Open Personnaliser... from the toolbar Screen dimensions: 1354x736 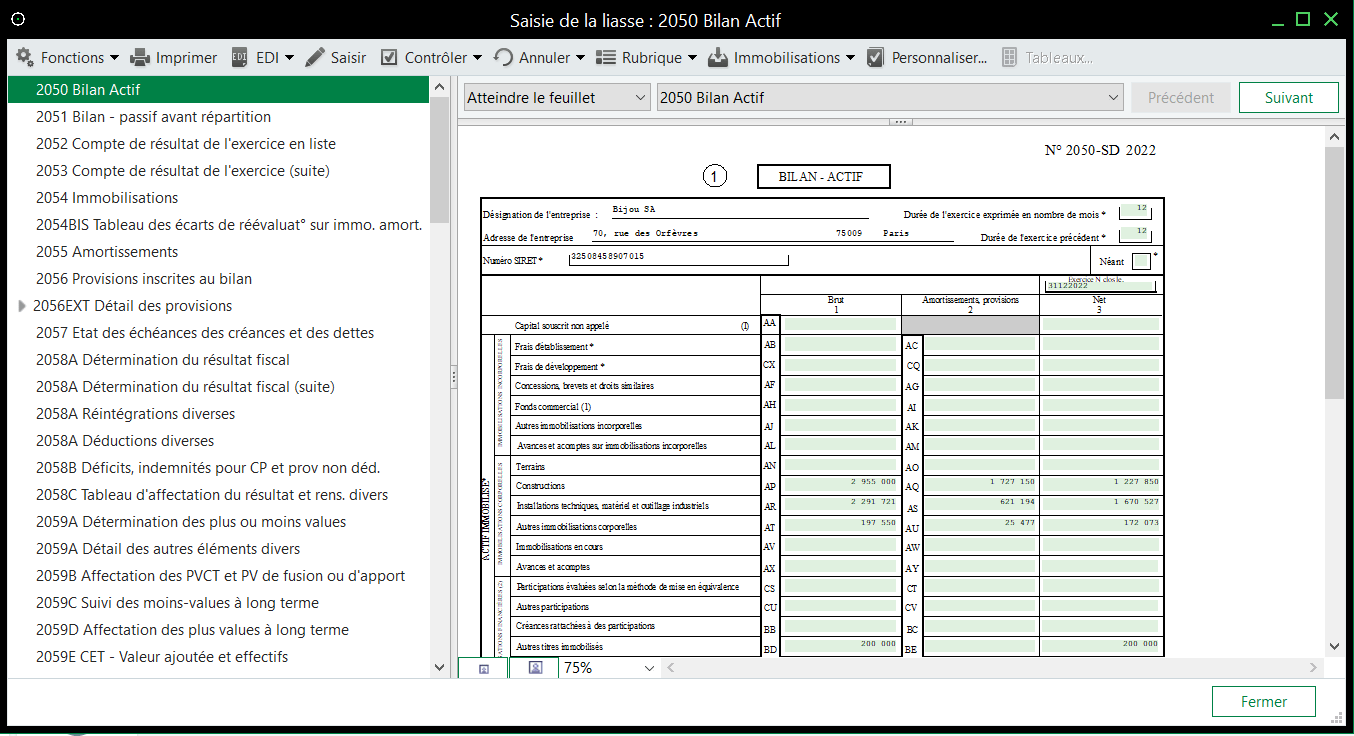(927, 58)
